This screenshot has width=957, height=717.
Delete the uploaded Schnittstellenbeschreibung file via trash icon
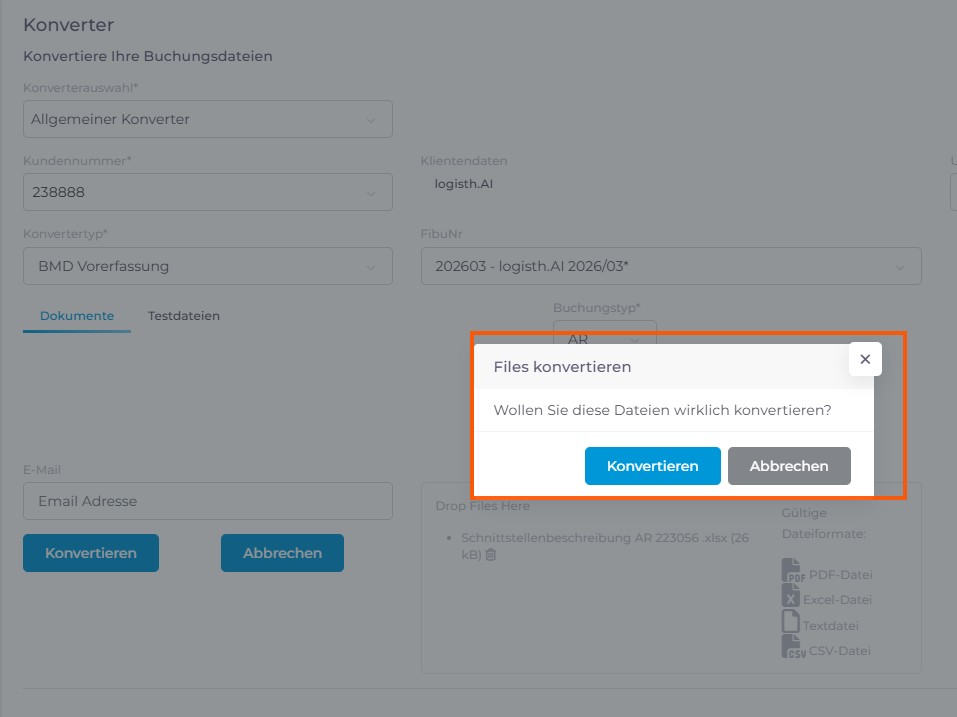point(491,555)
